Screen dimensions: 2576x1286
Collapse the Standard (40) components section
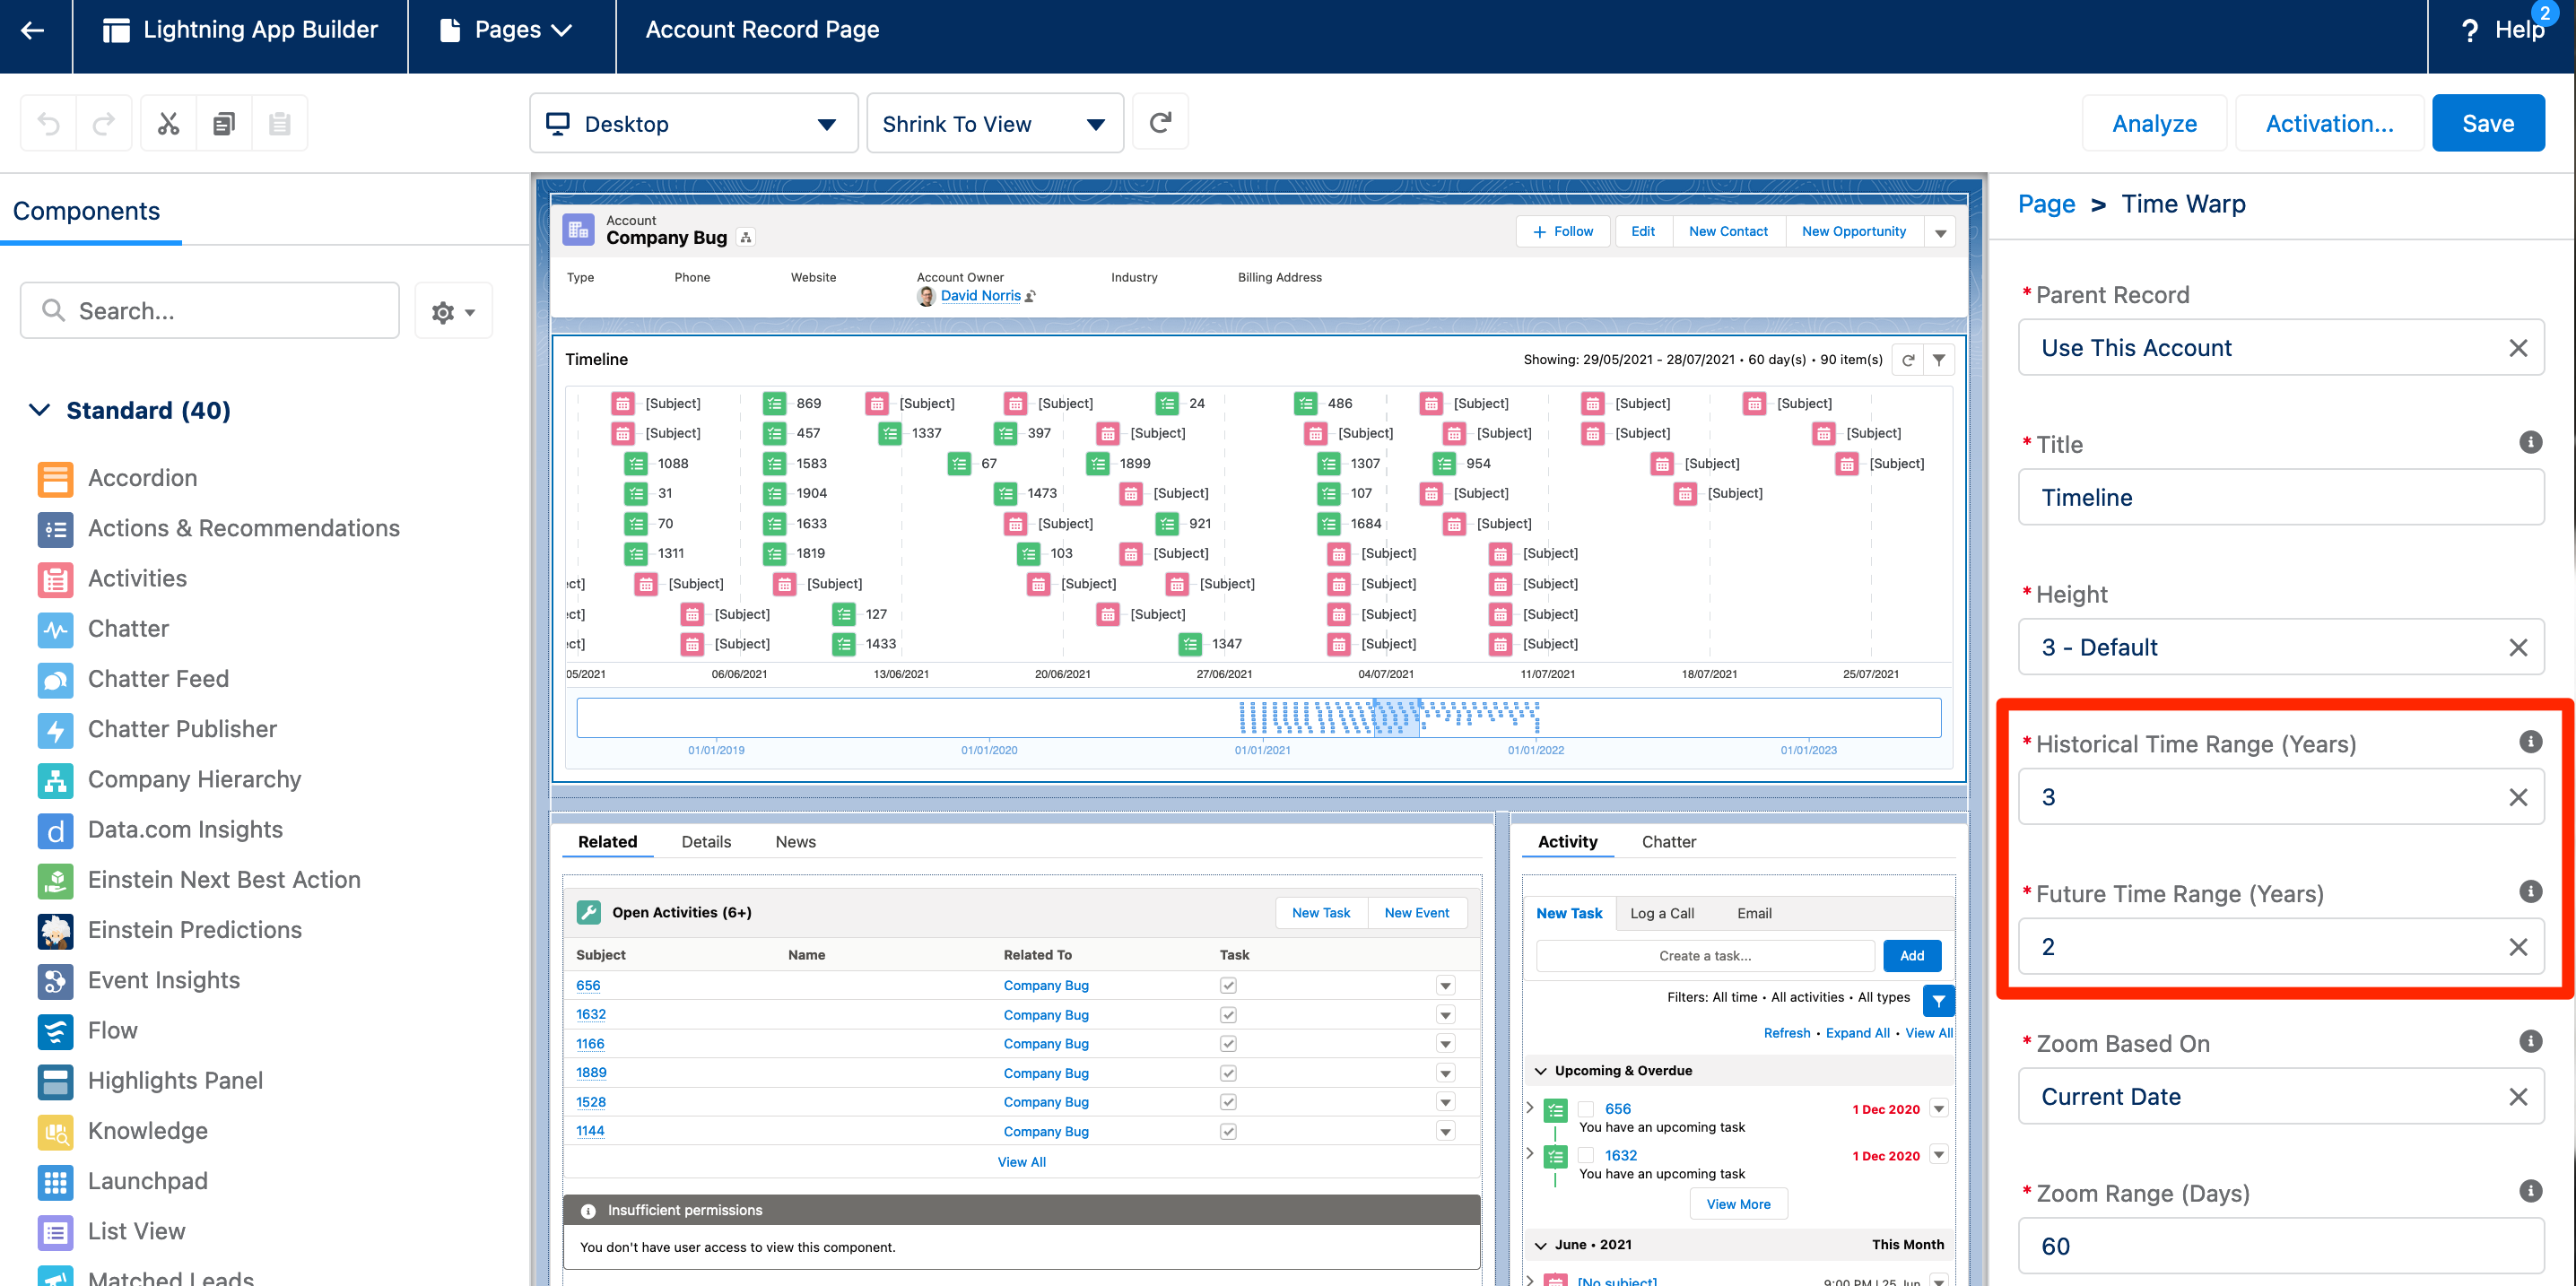pos(40,410)
